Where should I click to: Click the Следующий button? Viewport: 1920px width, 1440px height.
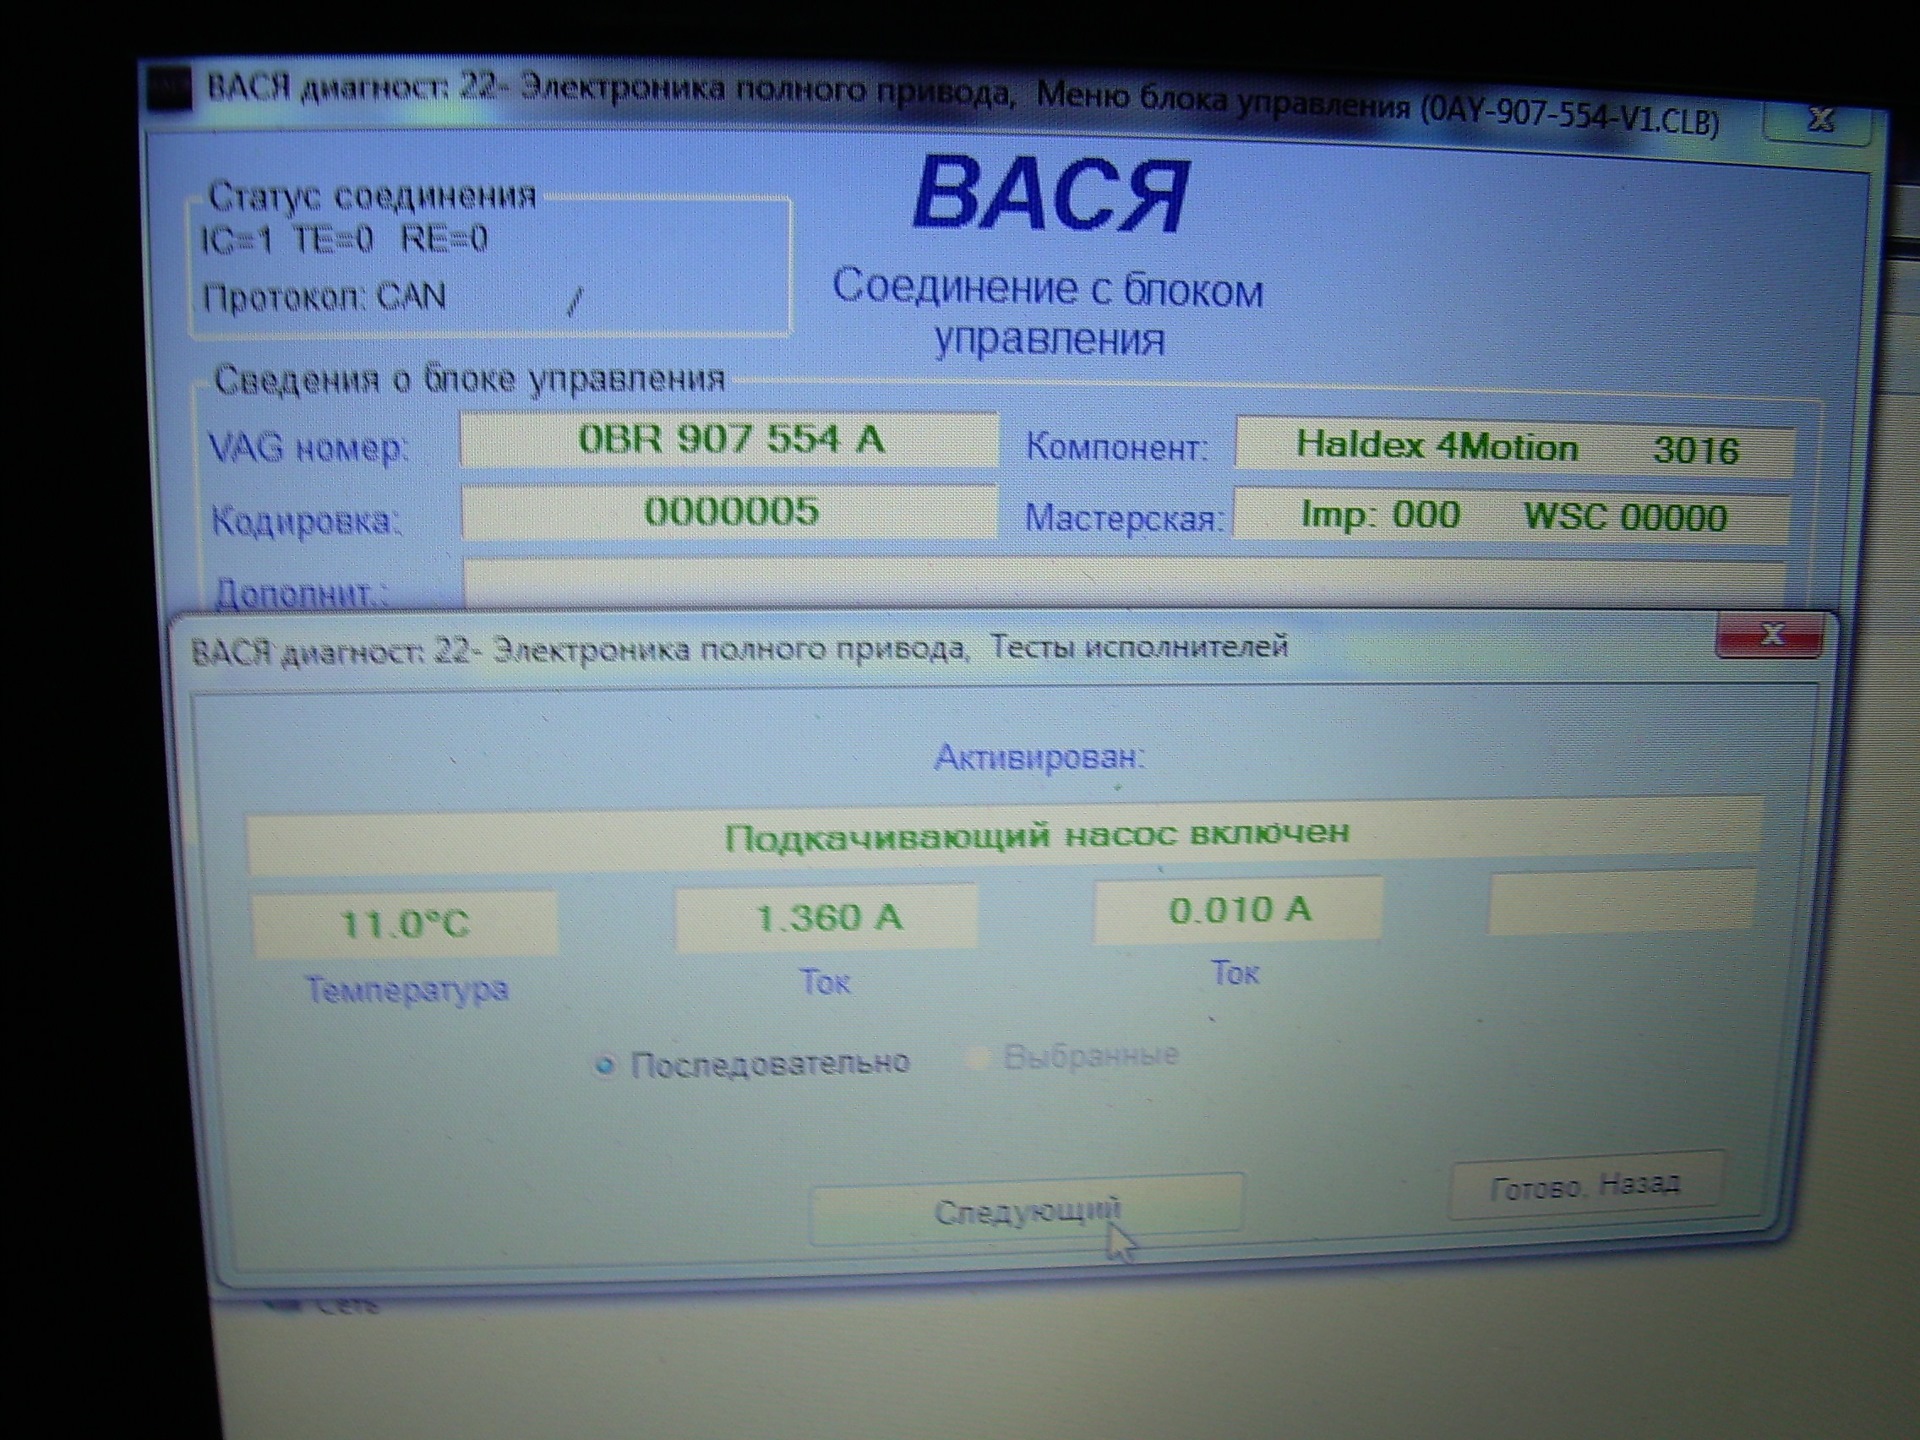click(x=1026, y=1211)
